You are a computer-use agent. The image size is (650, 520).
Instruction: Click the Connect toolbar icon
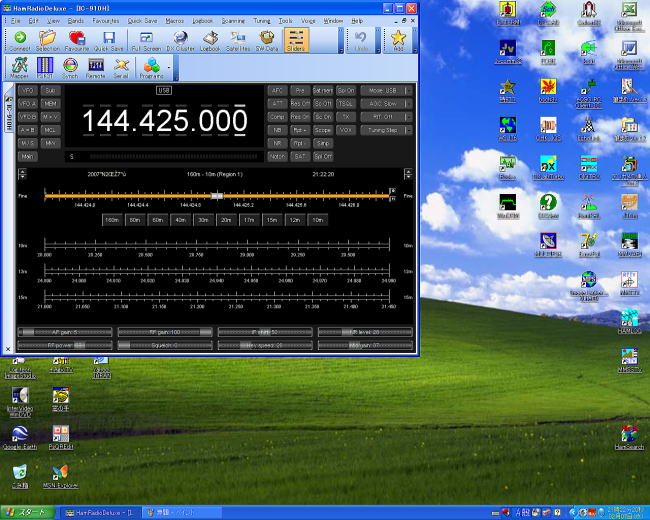pos(19,41)
